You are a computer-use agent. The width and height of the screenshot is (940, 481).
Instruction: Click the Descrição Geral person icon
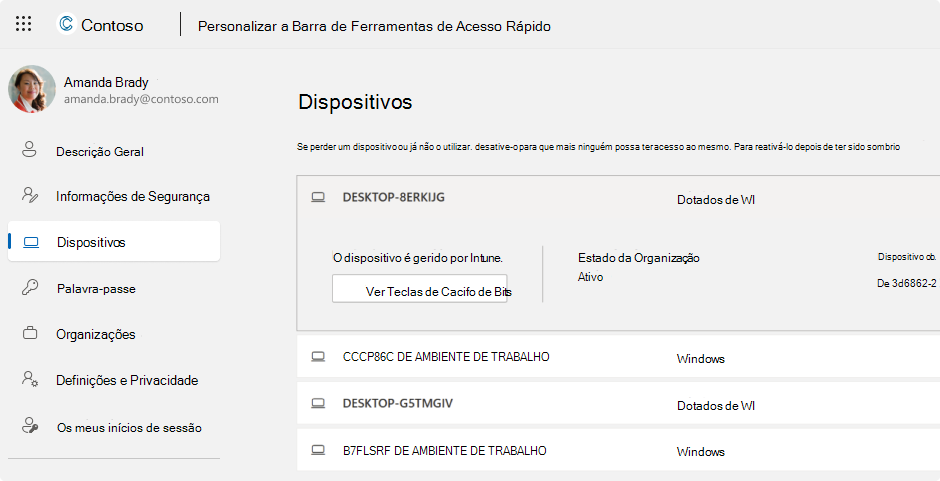(29, 149)
